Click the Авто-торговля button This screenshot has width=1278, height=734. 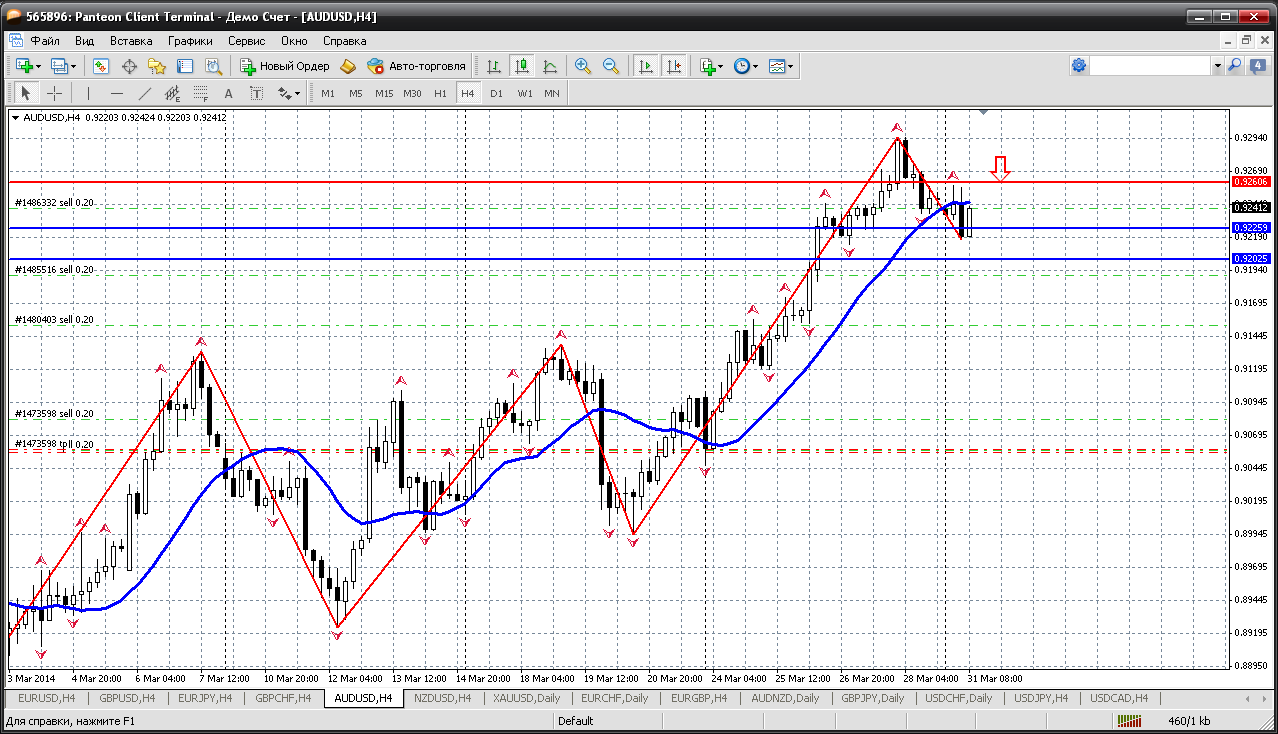click(x=417, y=66)
